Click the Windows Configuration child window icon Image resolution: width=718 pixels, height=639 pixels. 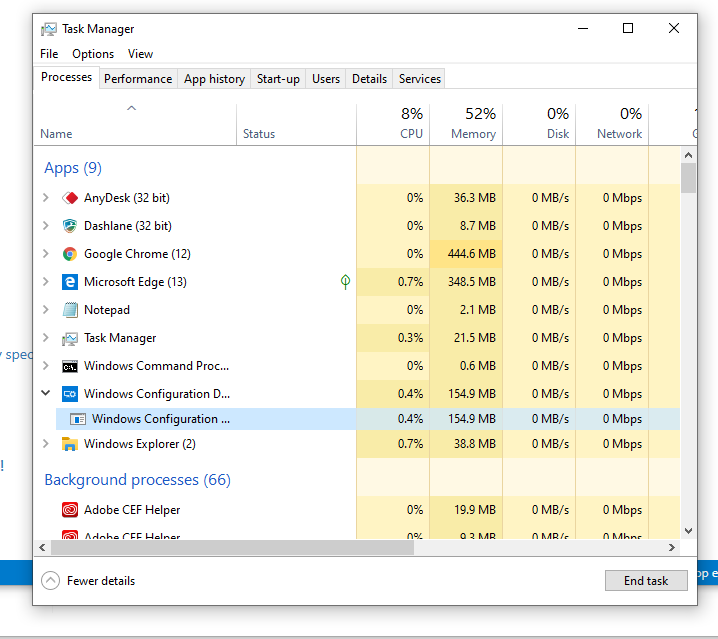click(x=78, y=419)
